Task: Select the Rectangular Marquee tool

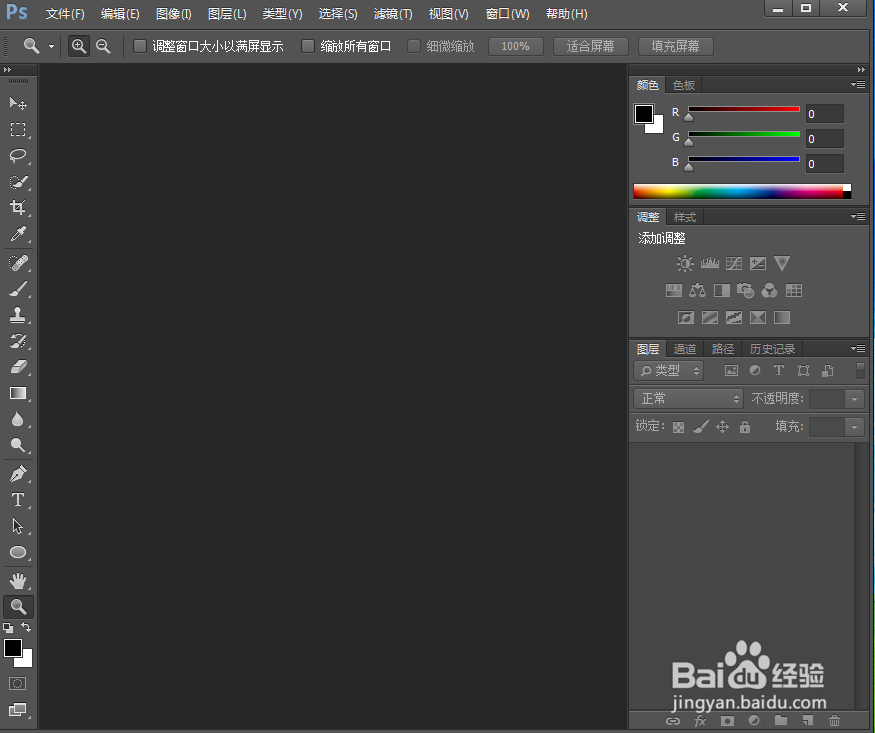Action: [x=18, y=129]
